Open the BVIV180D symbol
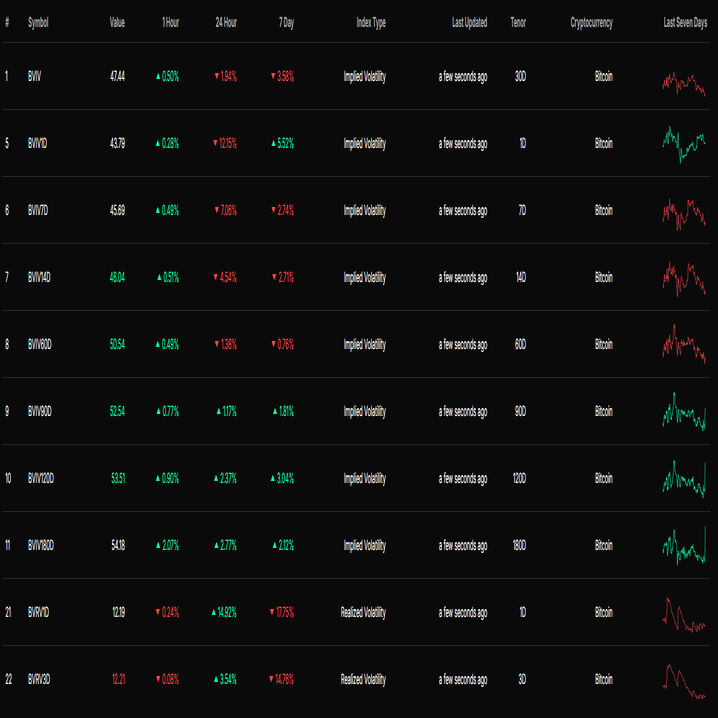 41,545
